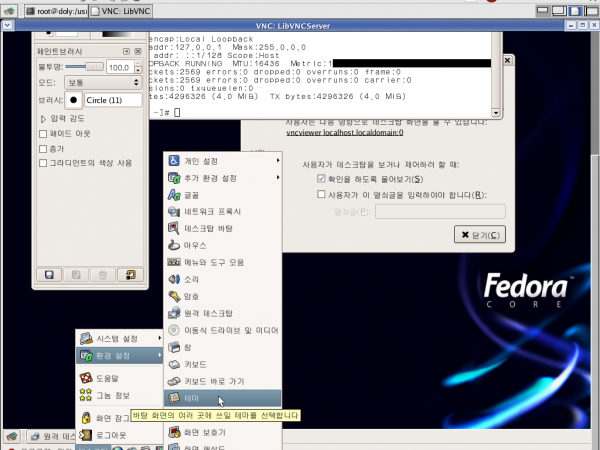
Task: Enable the 그라디언트의 색상 사용 checkbox
Action: click(x=43, y=163)
